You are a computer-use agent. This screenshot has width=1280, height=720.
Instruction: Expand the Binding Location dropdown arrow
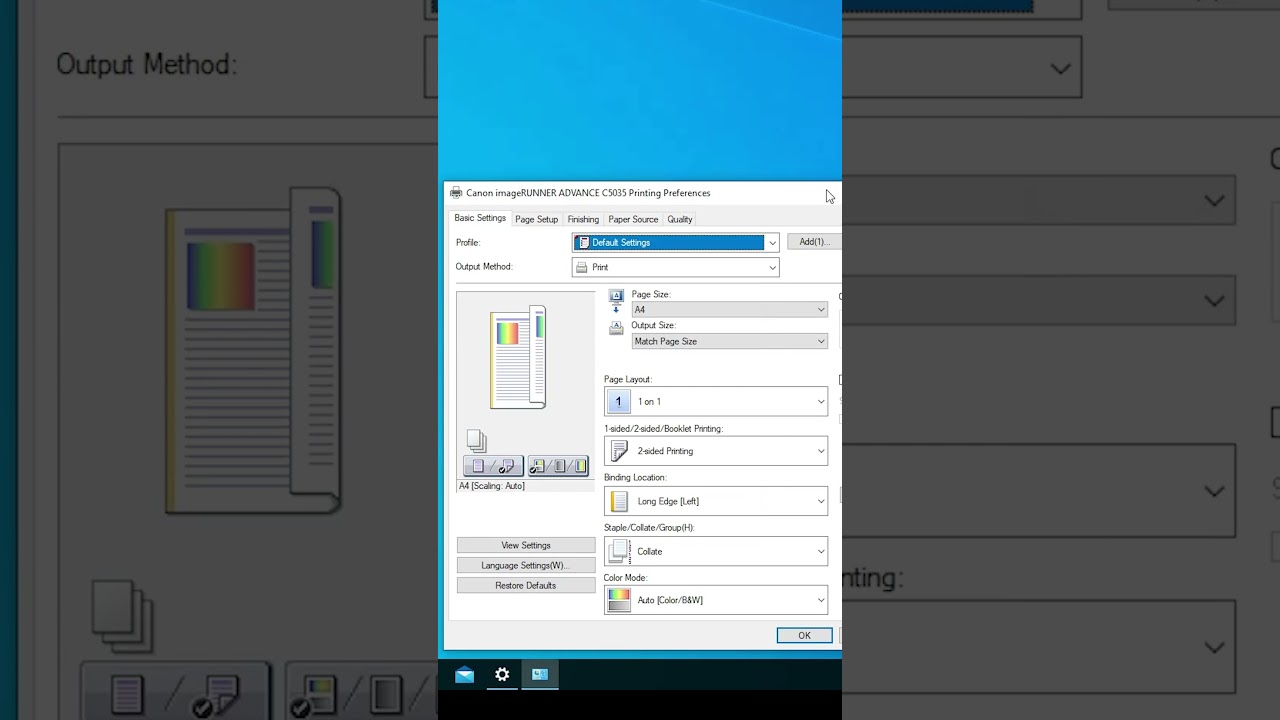[x=821, y=501]
